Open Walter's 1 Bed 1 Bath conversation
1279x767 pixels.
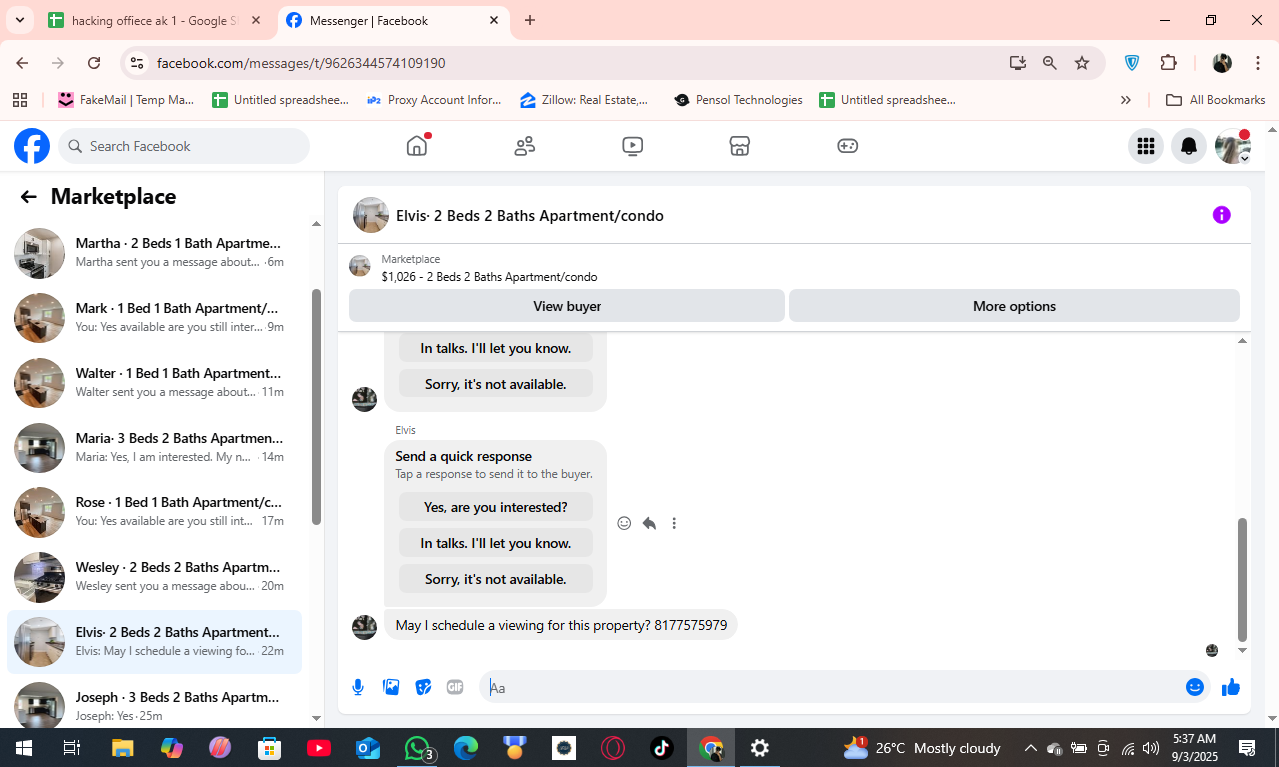[155, 383]
